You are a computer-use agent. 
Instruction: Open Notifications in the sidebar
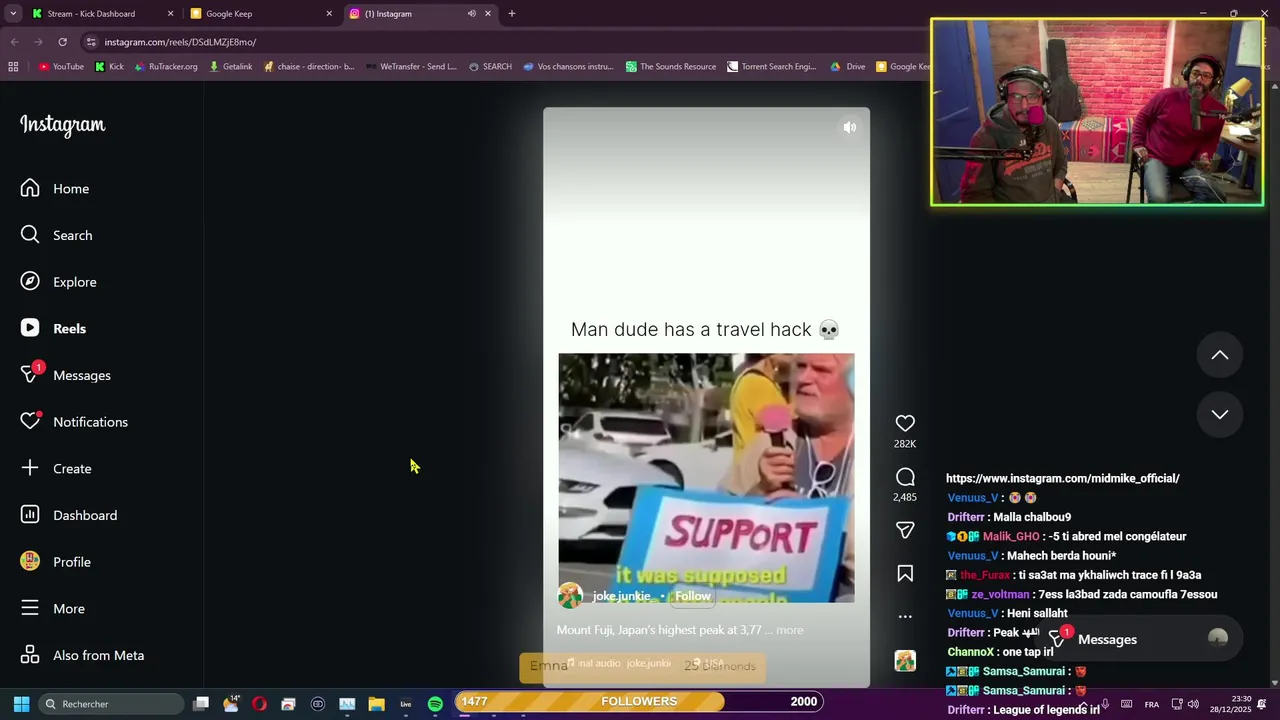coord(74,422)
